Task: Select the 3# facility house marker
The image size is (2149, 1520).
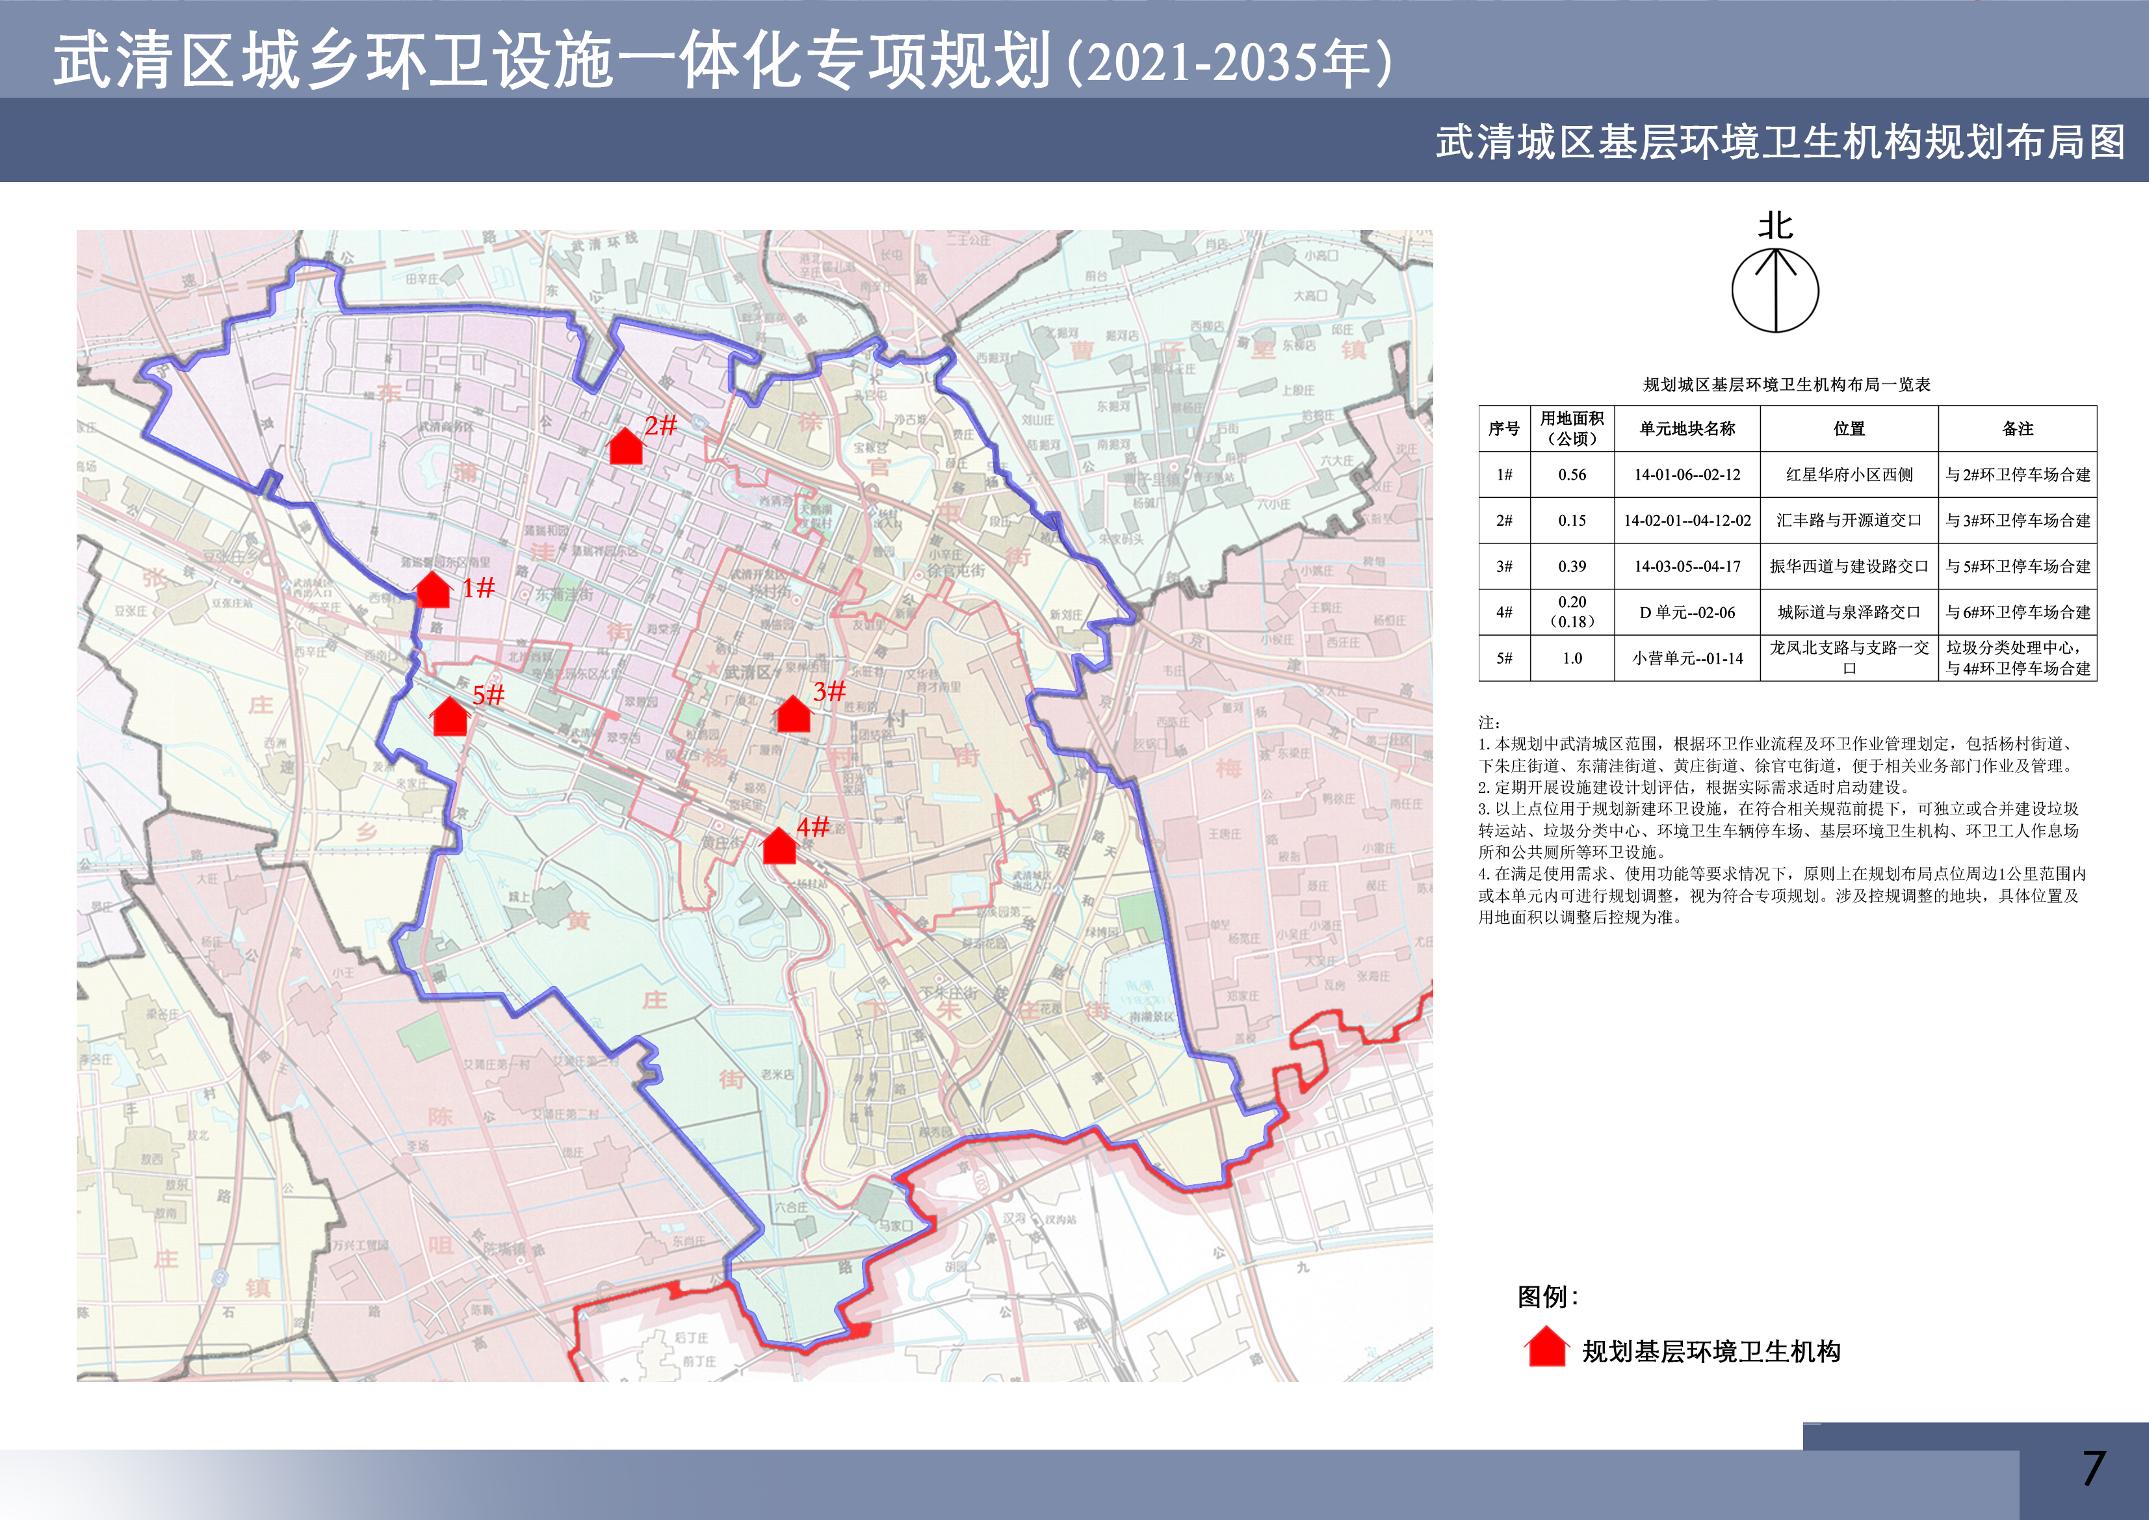Action: click(x=793, y=714)
